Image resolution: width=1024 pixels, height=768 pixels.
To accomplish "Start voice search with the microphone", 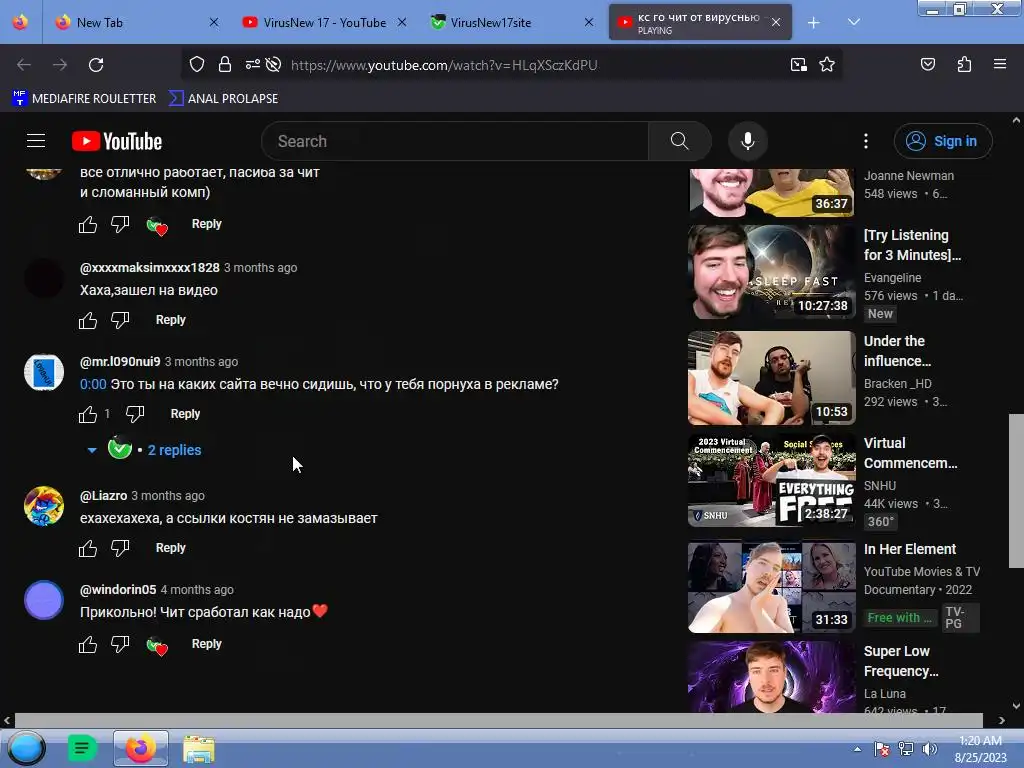I will [748, 141].
